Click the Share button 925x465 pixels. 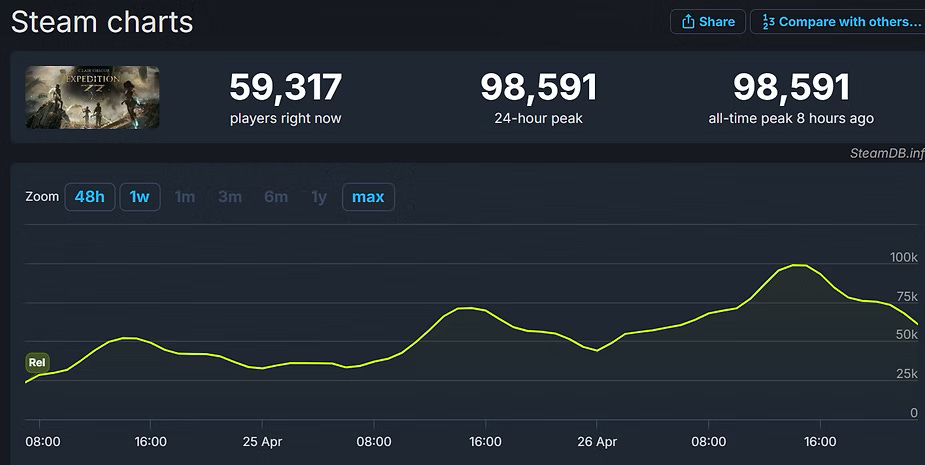point(707,22)
